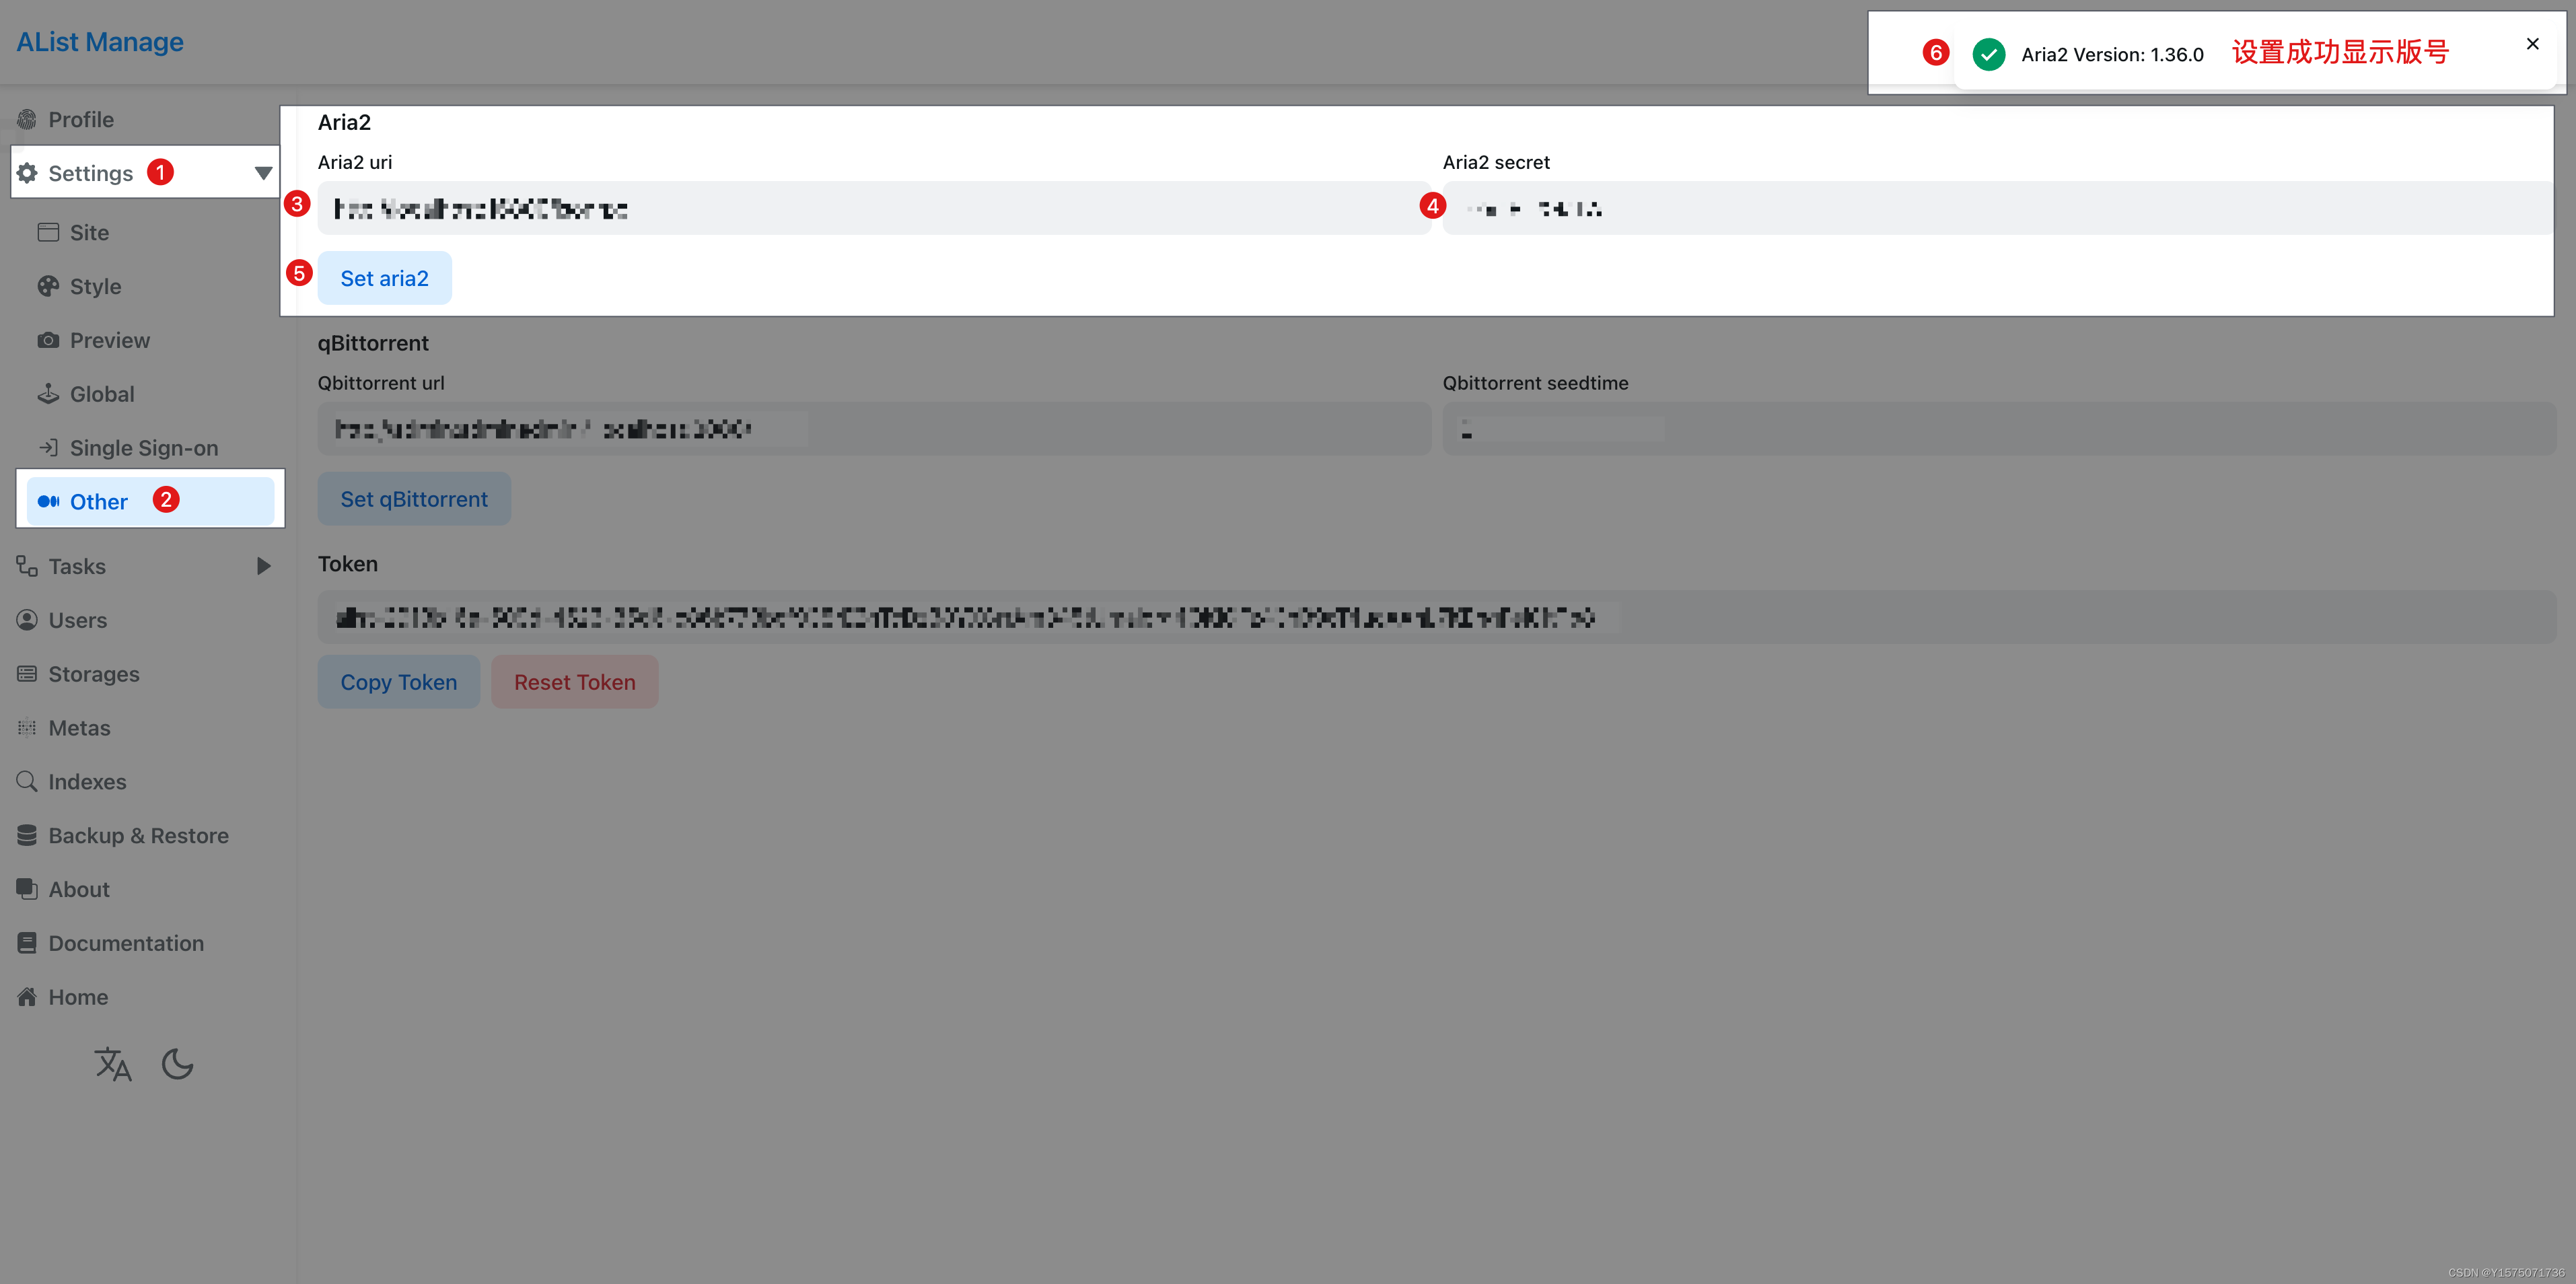The image size is (2576, 1284).
Task: Expand the Tasks submenu arrow
Action: click(263, 566)
